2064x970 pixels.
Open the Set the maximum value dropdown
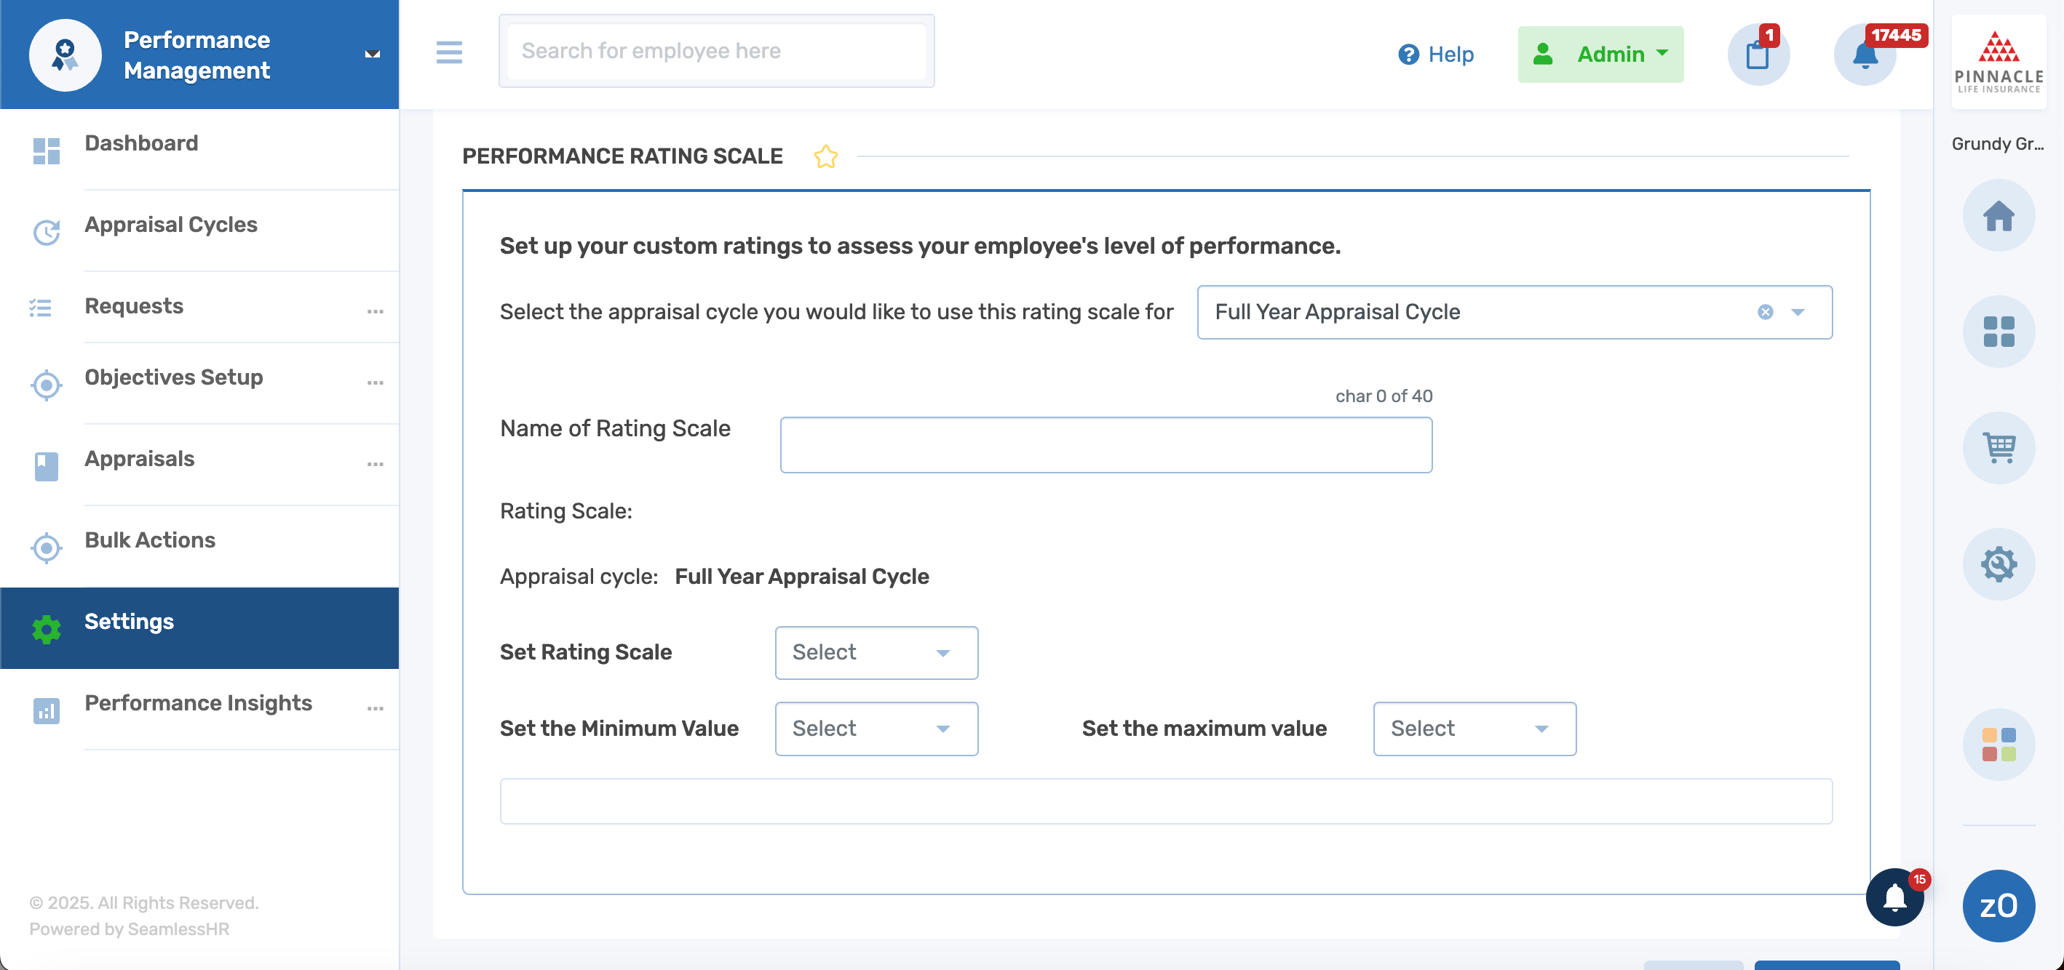tap(1474, 729)
